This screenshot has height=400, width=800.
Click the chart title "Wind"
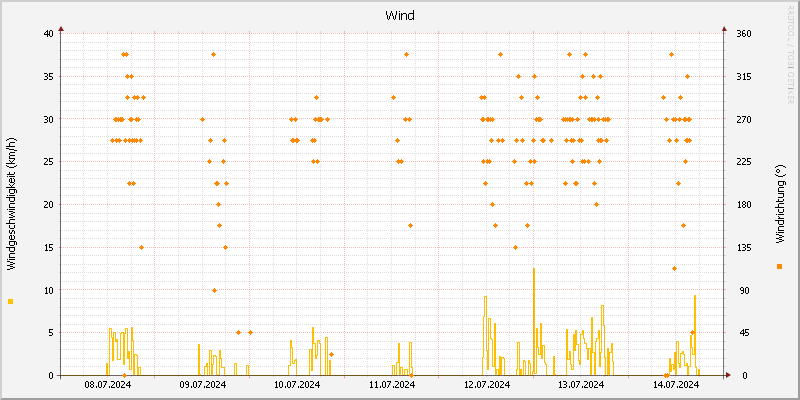pos(400,16)
